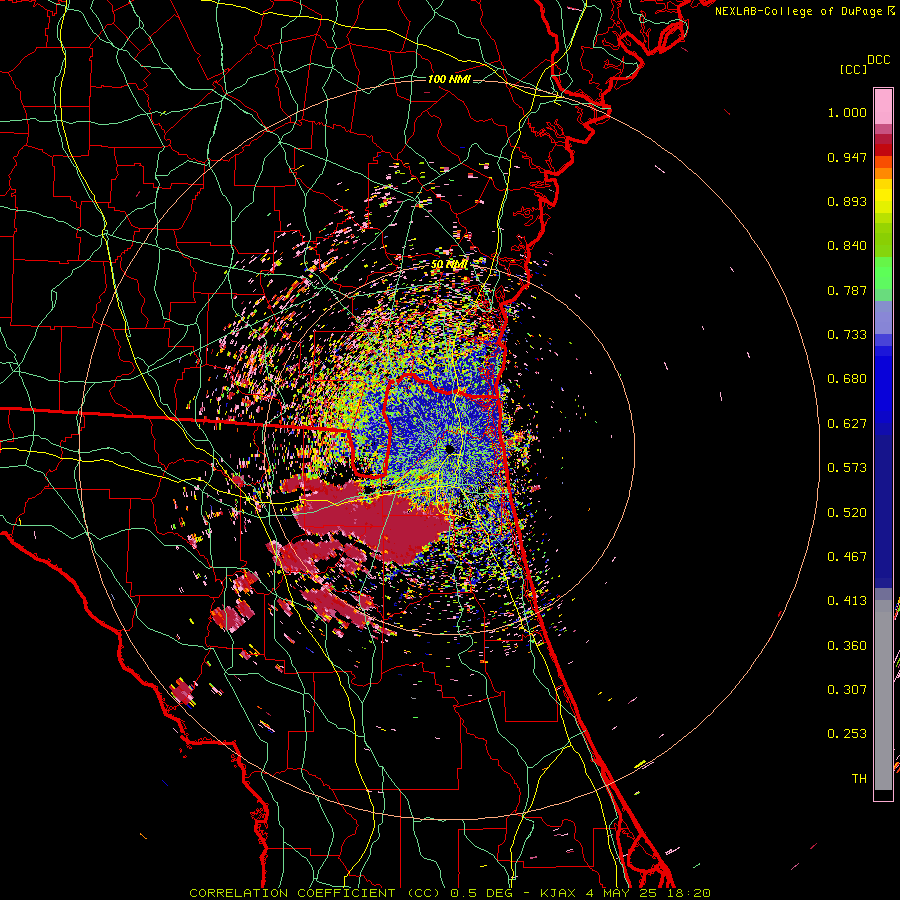This screenshot has width=900, height=900.
Task: Pick the orange swatch on the color bar
Action: (883, 173)
